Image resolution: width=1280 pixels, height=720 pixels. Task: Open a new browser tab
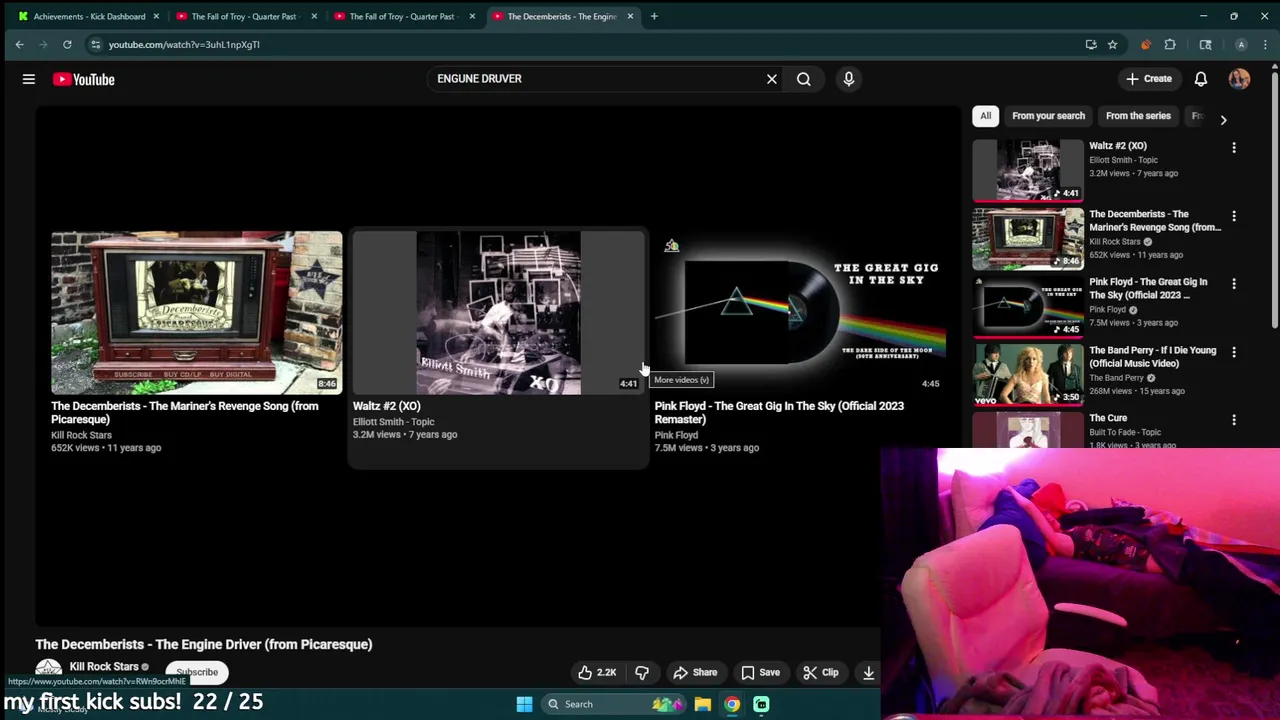(x=654, y=16)
